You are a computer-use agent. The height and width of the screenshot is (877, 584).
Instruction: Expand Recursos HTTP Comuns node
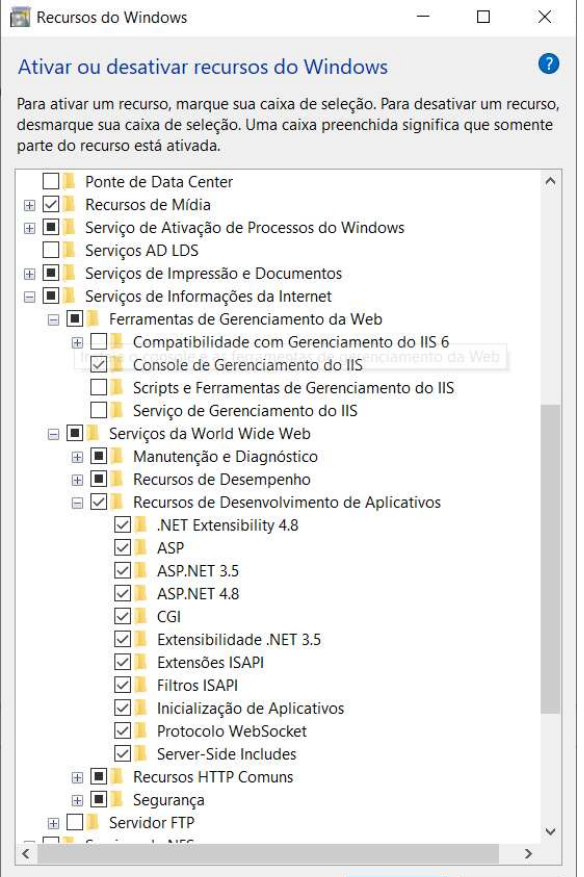(78, 778)
